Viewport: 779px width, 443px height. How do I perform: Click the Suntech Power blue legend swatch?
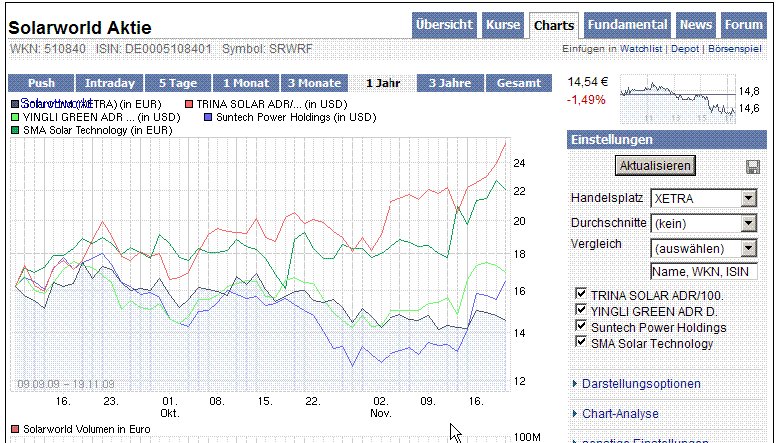point(208,118)
